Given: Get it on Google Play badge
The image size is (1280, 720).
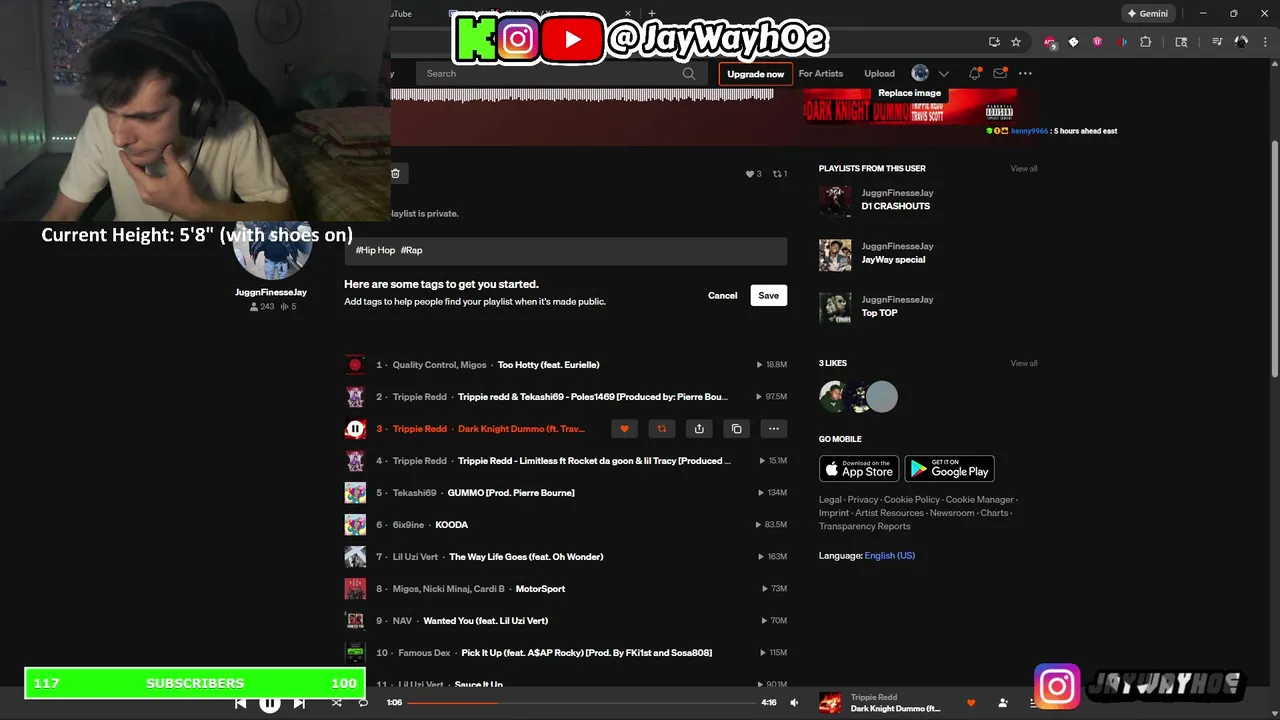Looking at the screenshot, I should [x=949, y=468].
